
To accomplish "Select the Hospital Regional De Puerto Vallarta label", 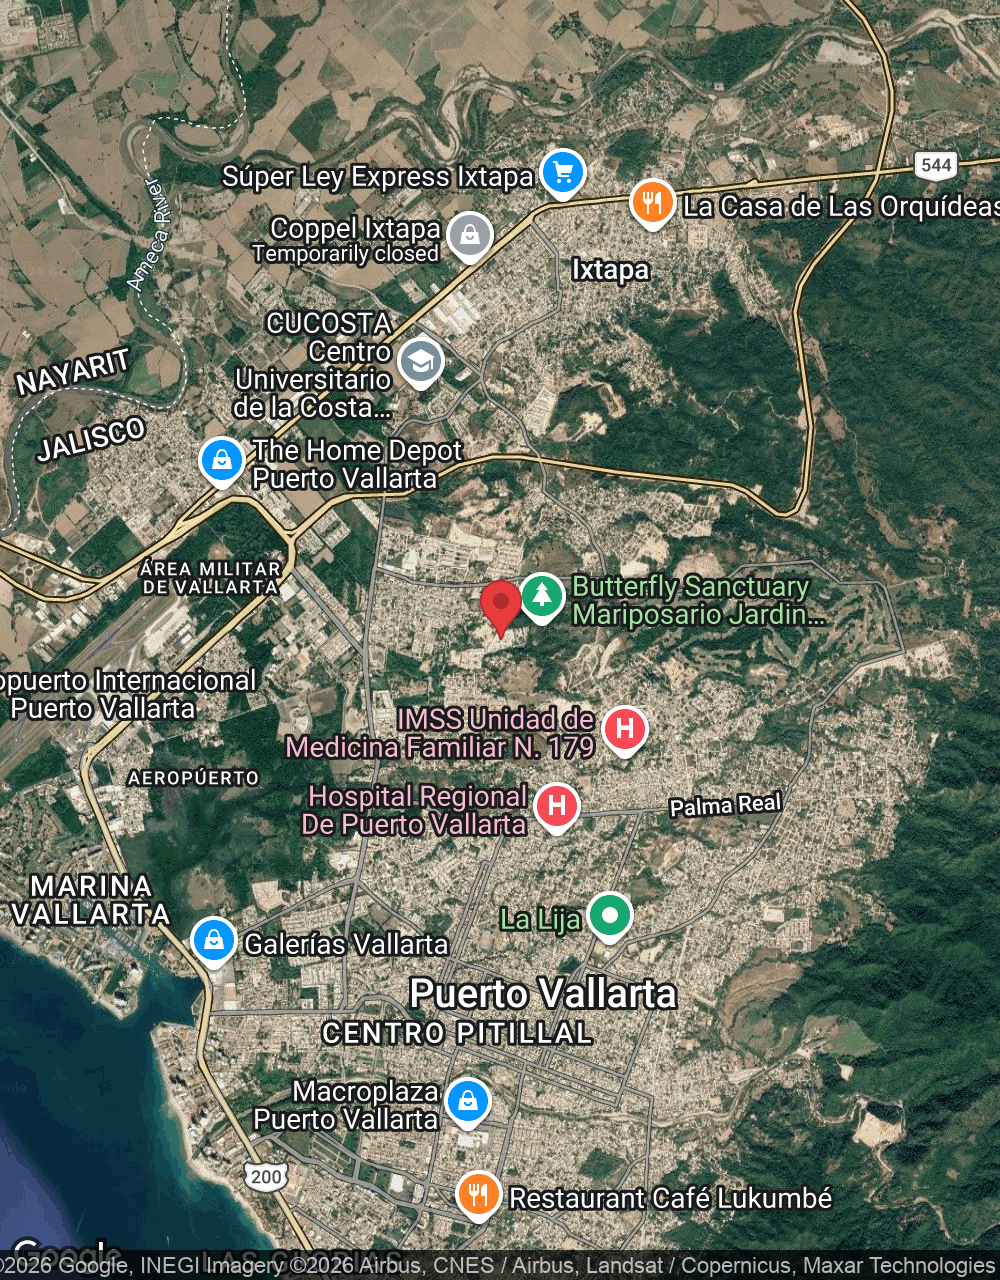I will (415, 810).
